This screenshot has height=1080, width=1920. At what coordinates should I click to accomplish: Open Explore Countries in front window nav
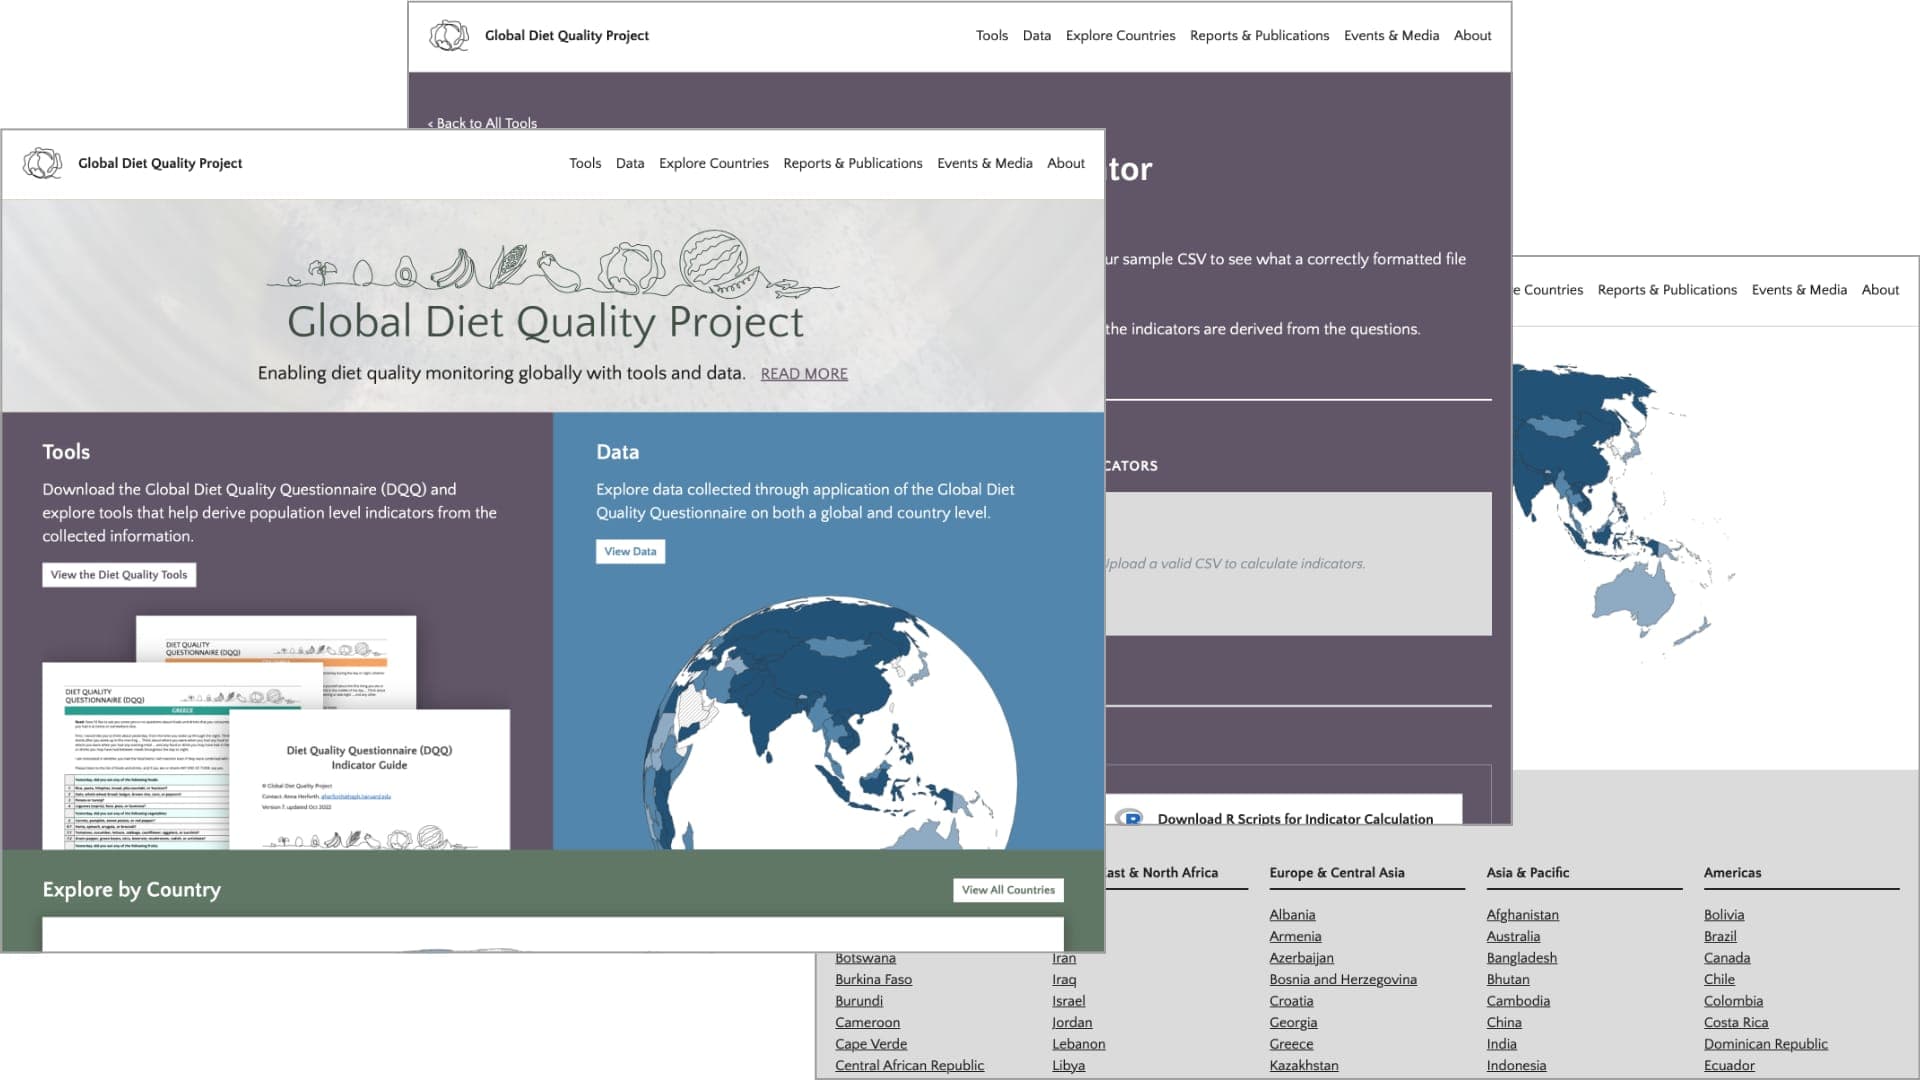(714, 163)
